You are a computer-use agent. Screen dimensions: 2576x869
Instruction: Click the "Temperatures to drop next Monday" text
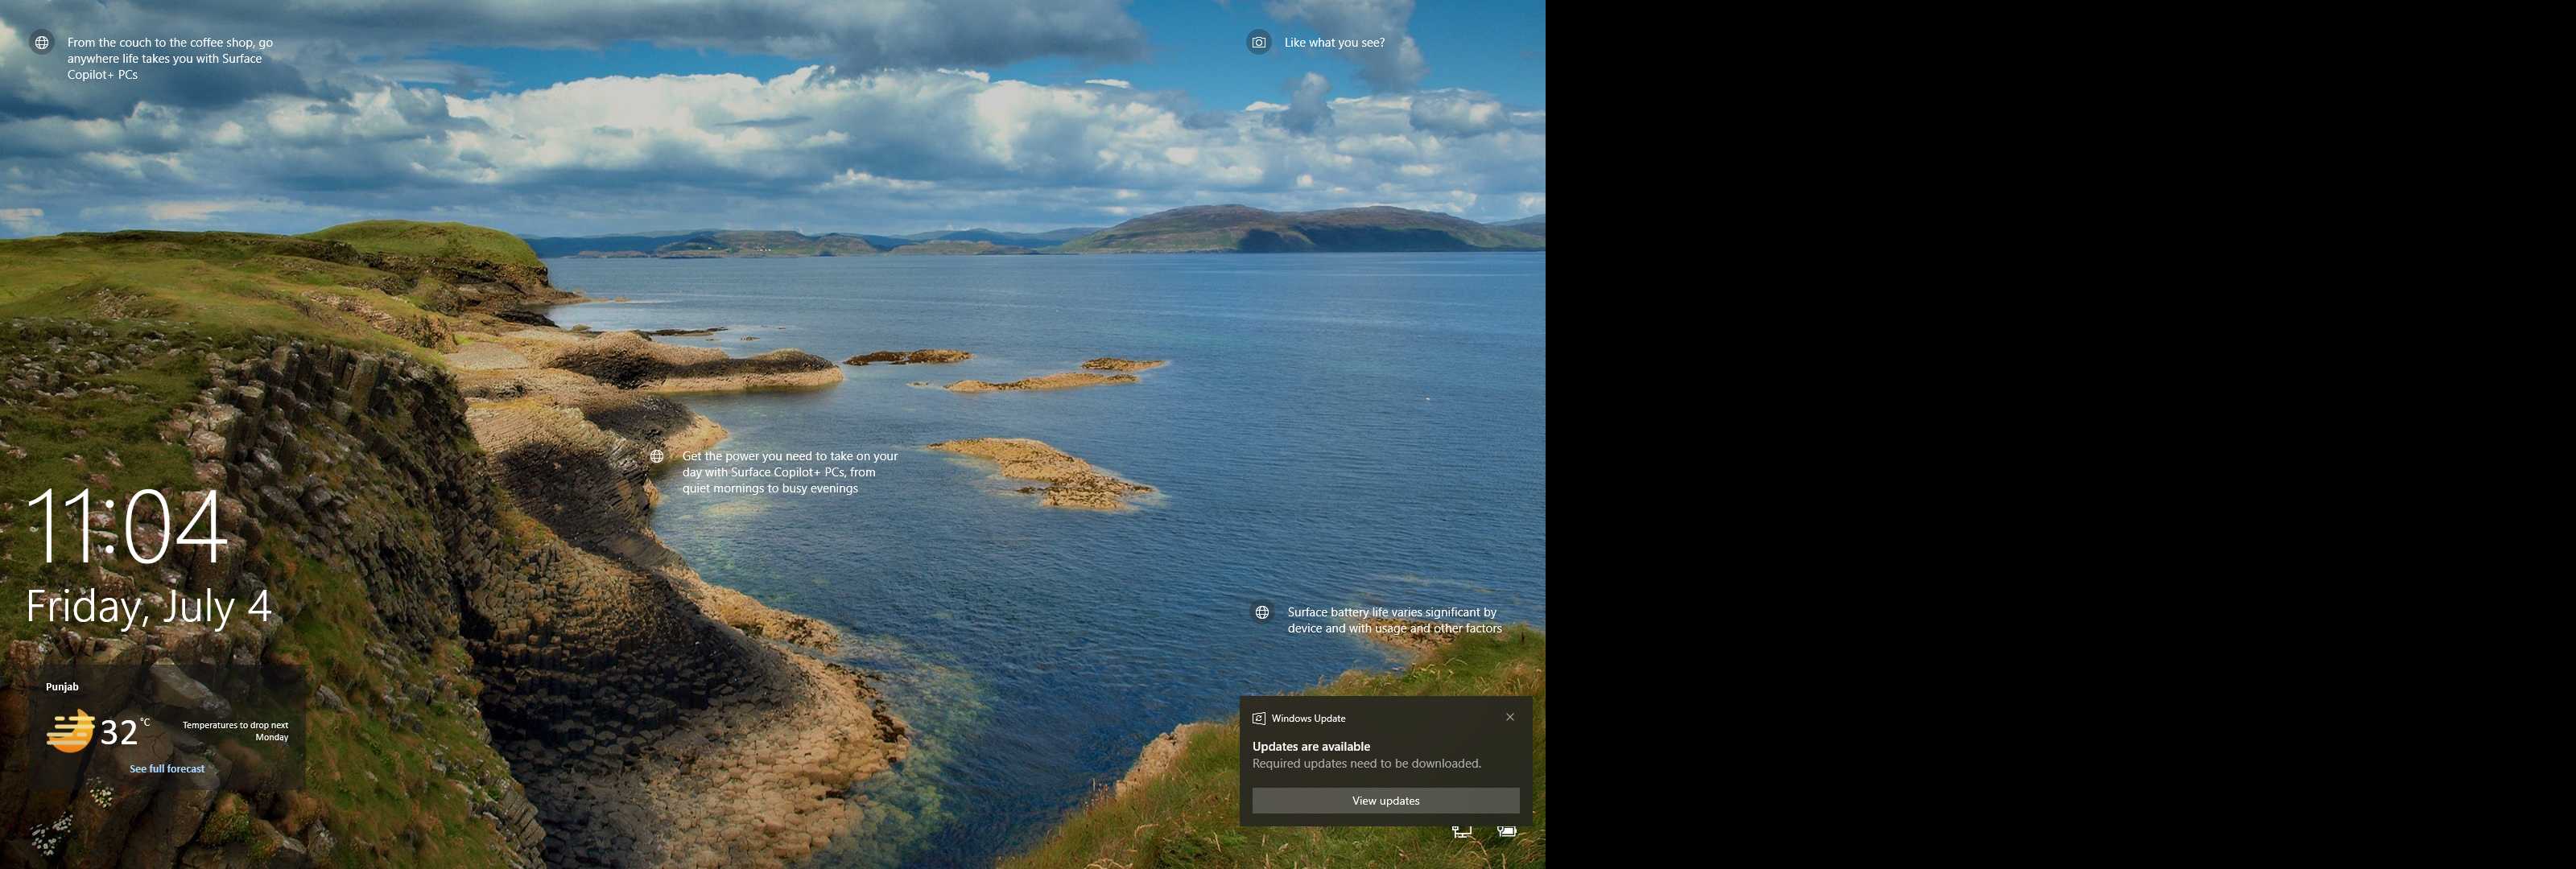click(235, 731)
